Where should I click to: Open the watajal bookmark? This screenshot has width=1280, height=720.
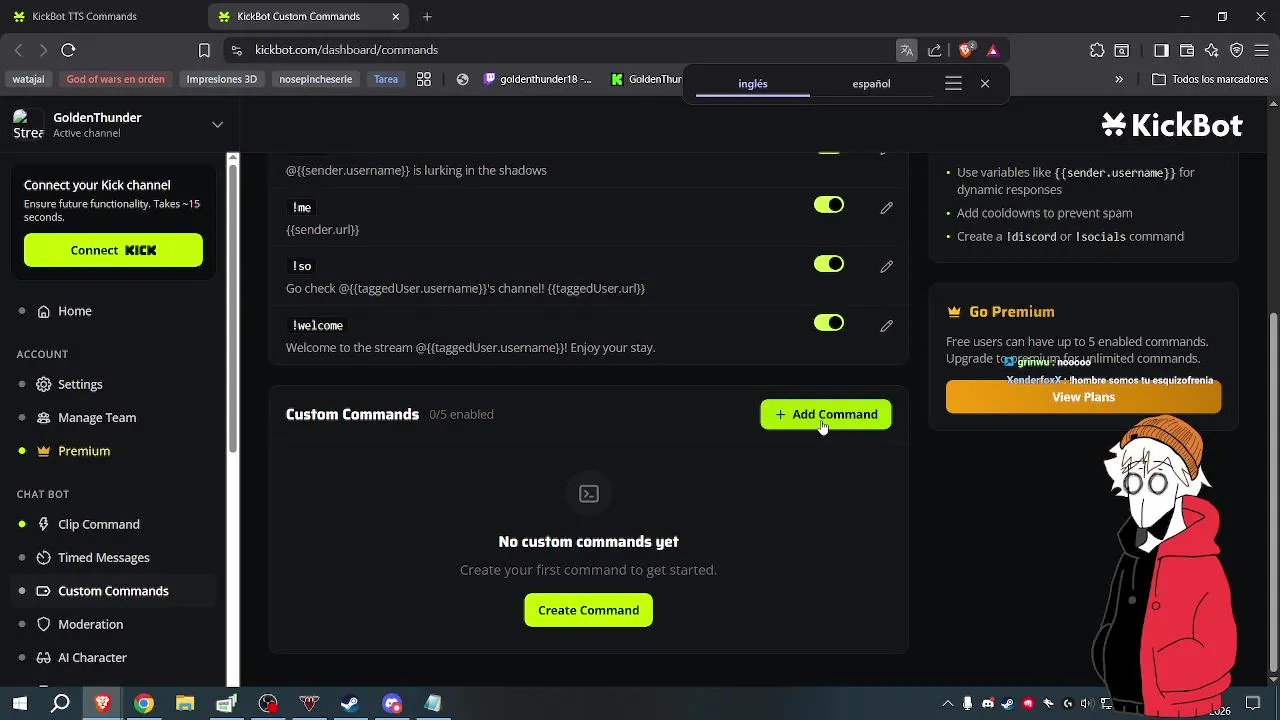coord(28,79)
